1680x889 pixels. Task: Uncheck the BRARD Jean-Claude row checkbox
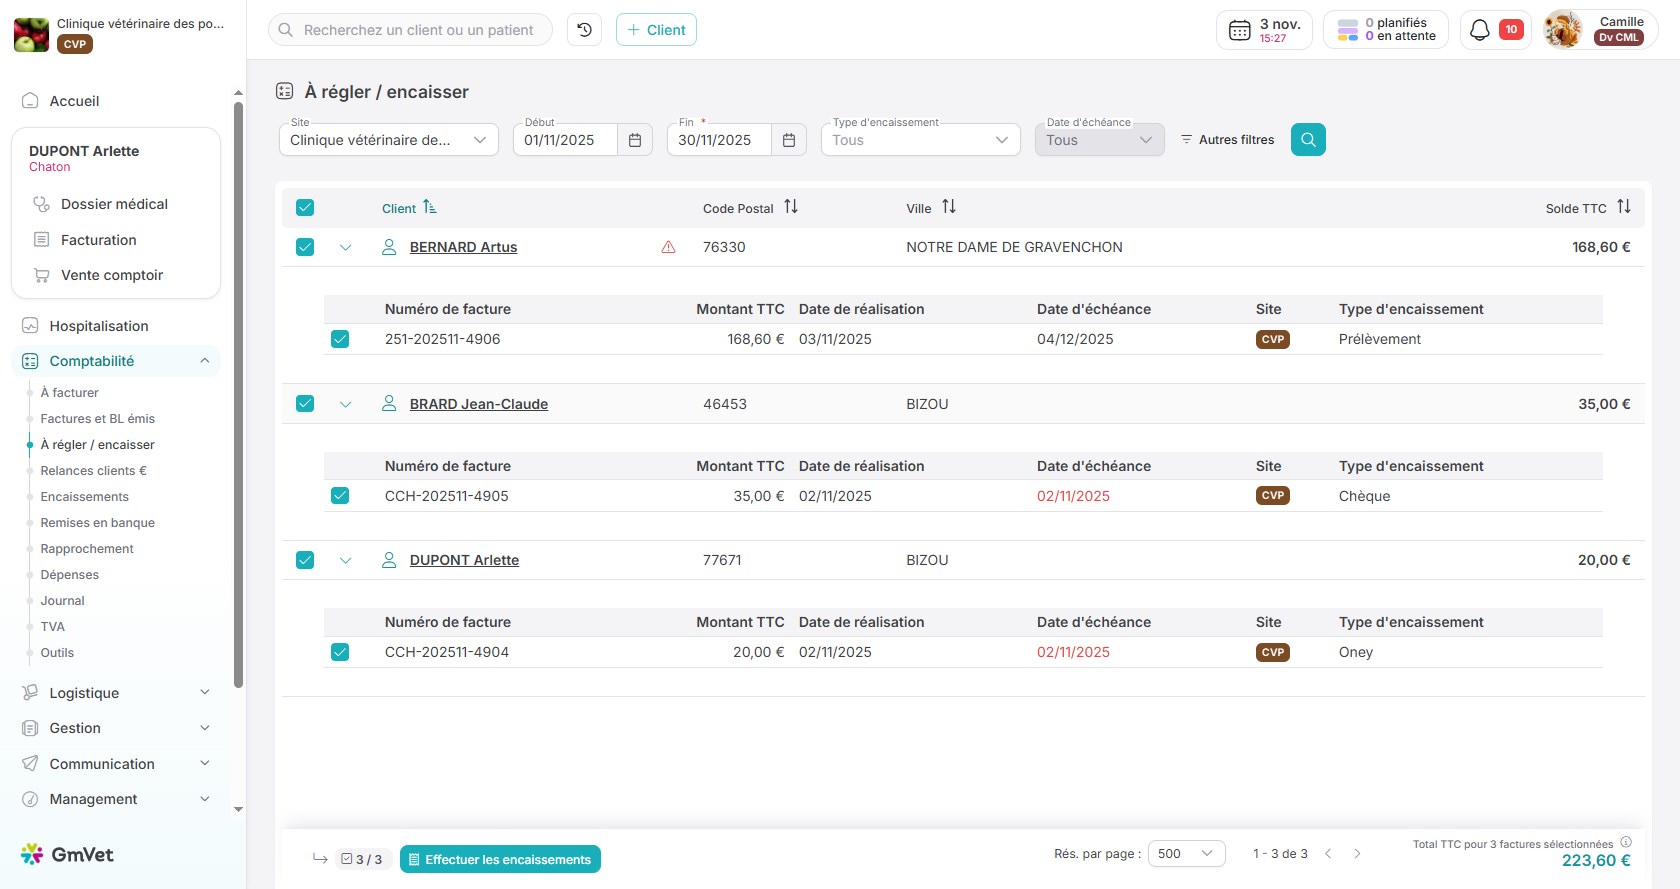[x=305, y=404]
